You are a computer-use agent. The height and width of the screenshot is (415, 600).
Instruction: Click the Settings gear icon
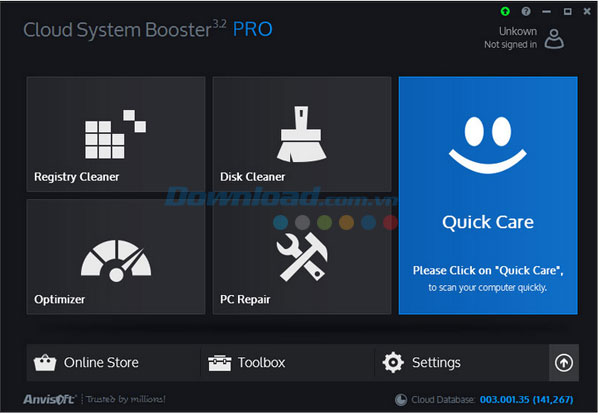[393, 363]
